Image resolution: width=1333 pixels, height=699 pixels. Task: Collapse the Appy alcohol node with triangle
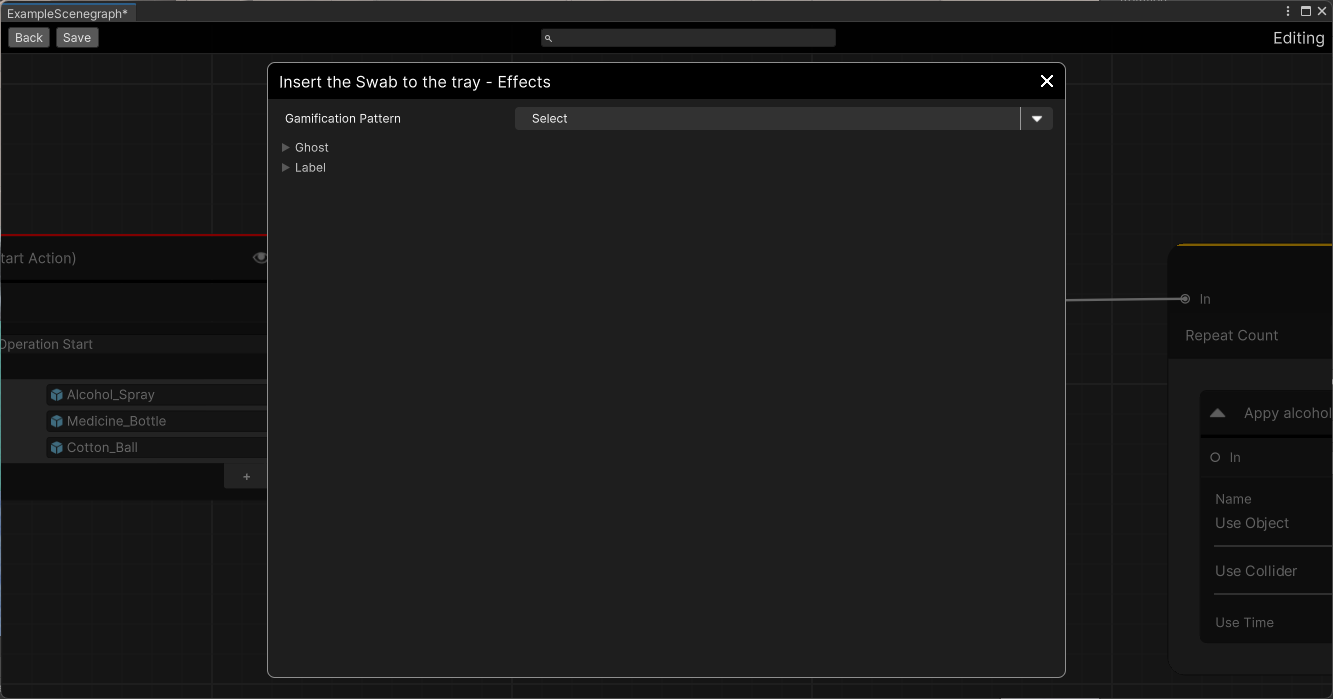click(x=1217, y=413)
